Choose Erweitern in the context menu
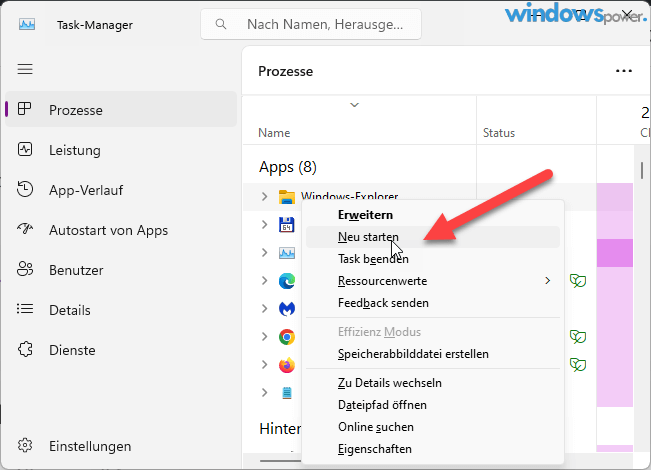 pyautogui.click(x=433, y=215)
